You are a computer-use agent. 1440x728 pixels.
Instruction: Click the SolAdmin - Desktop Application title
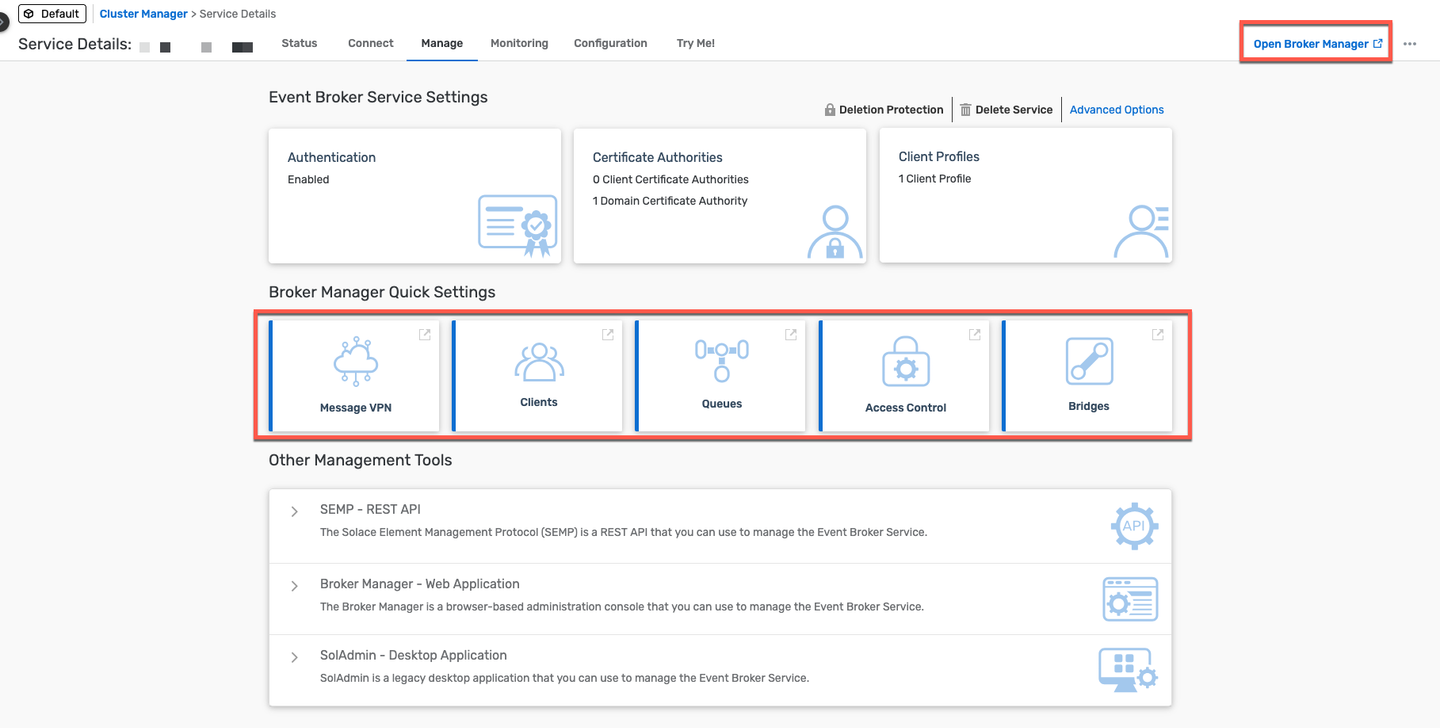413,655
